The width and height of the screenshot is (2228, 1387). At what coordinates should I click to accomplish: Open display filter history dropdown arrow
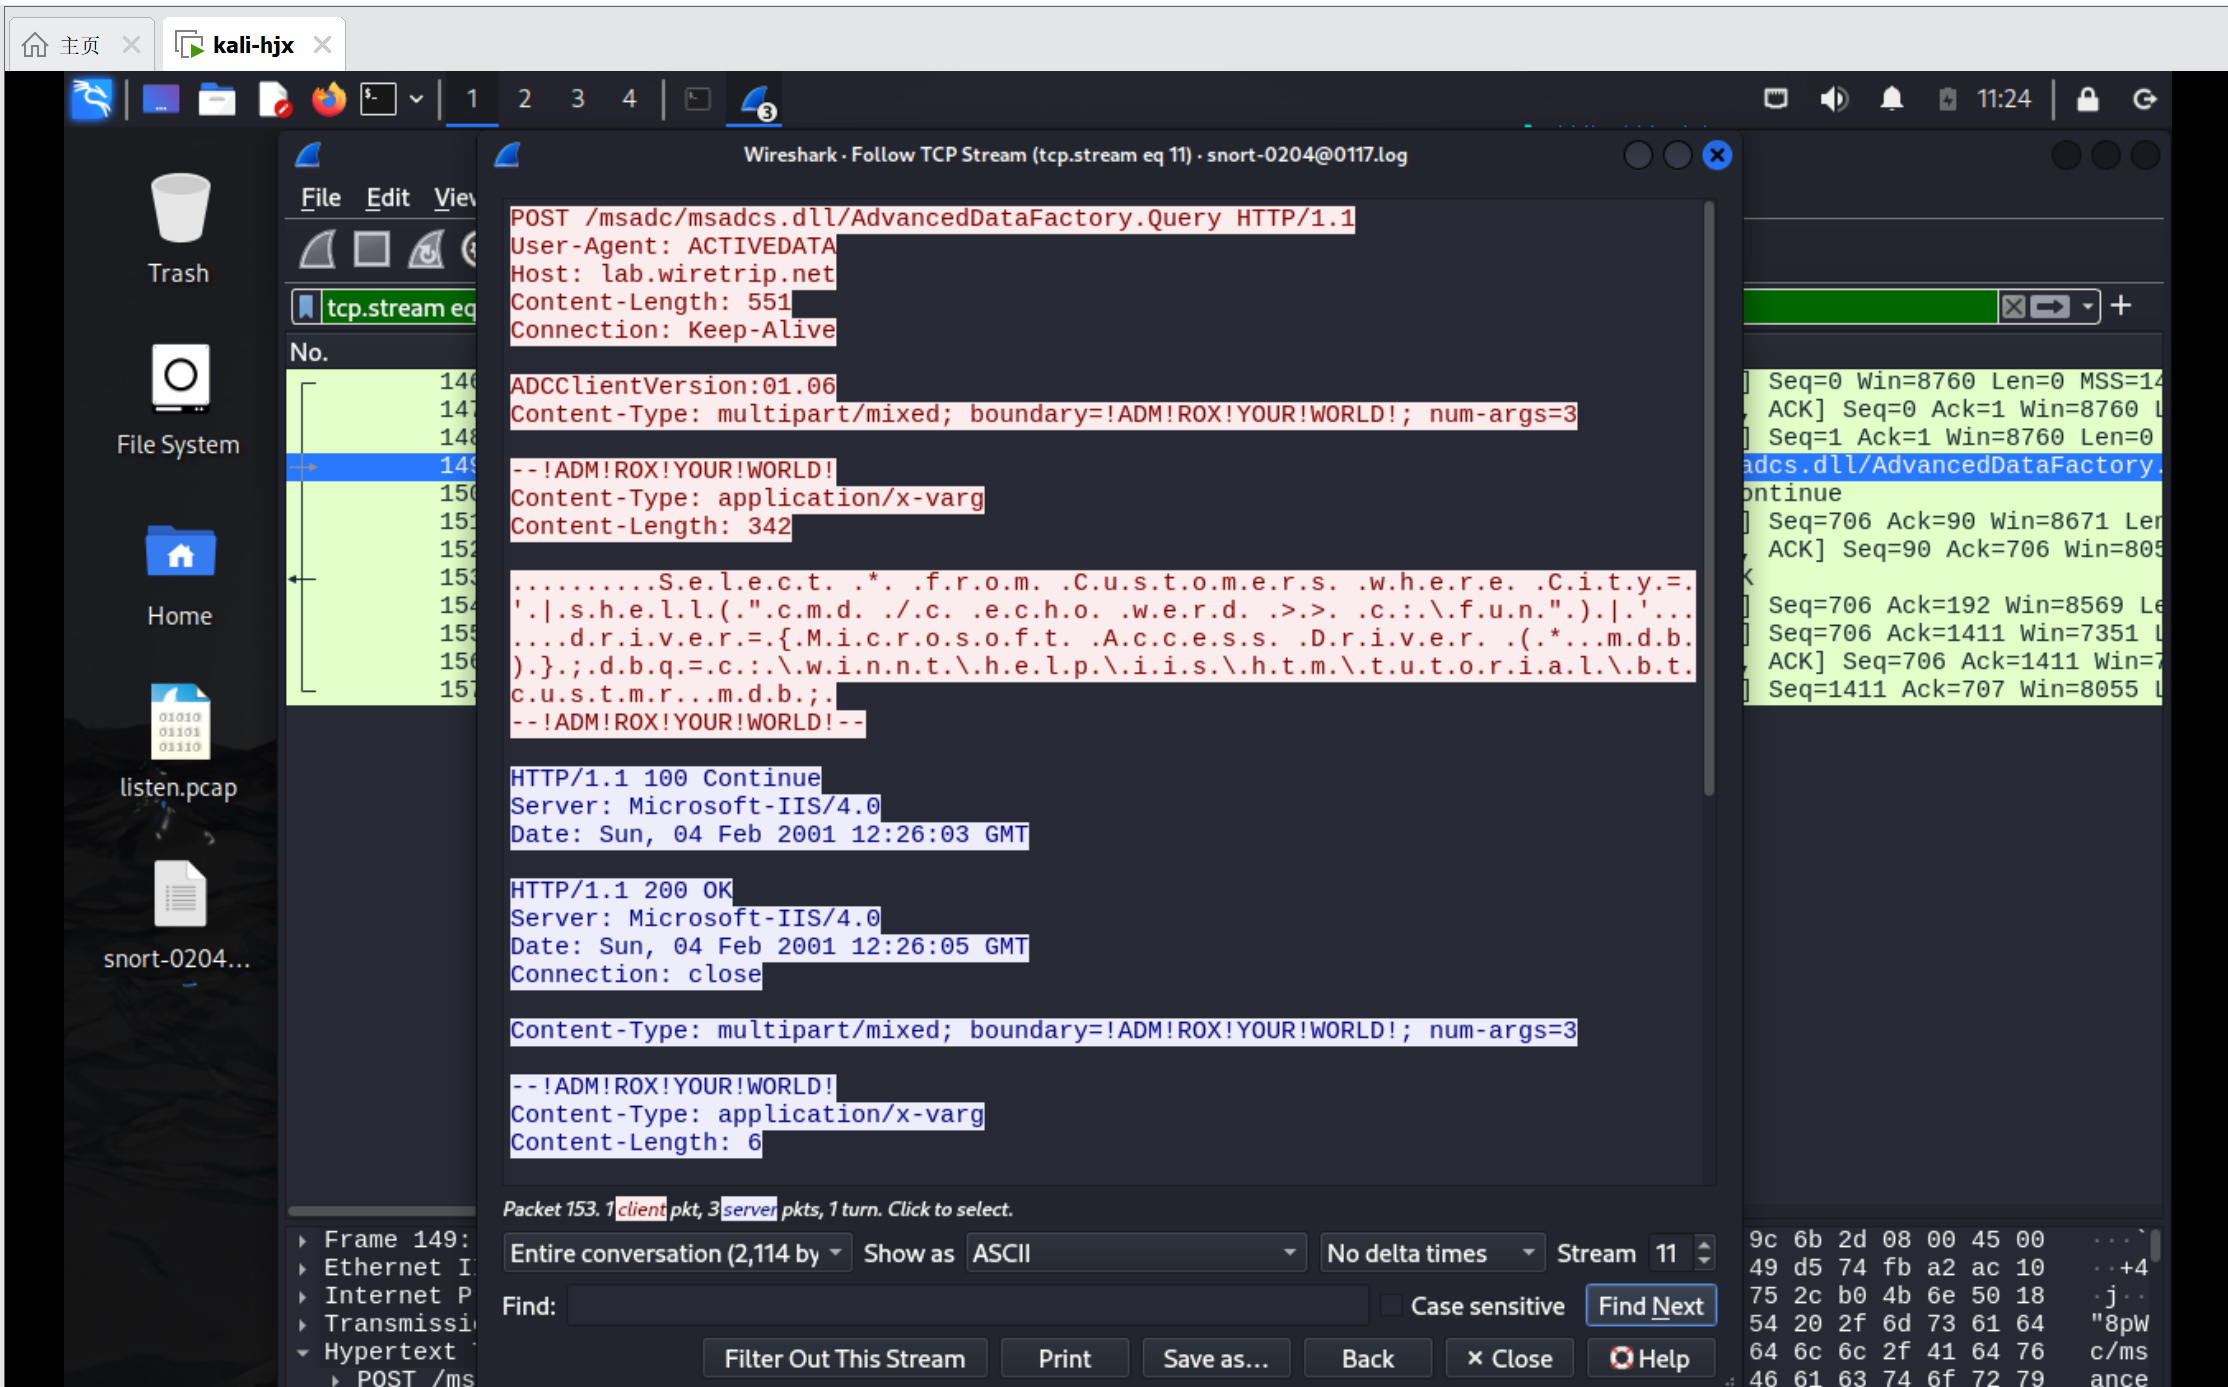point(2087,306)
